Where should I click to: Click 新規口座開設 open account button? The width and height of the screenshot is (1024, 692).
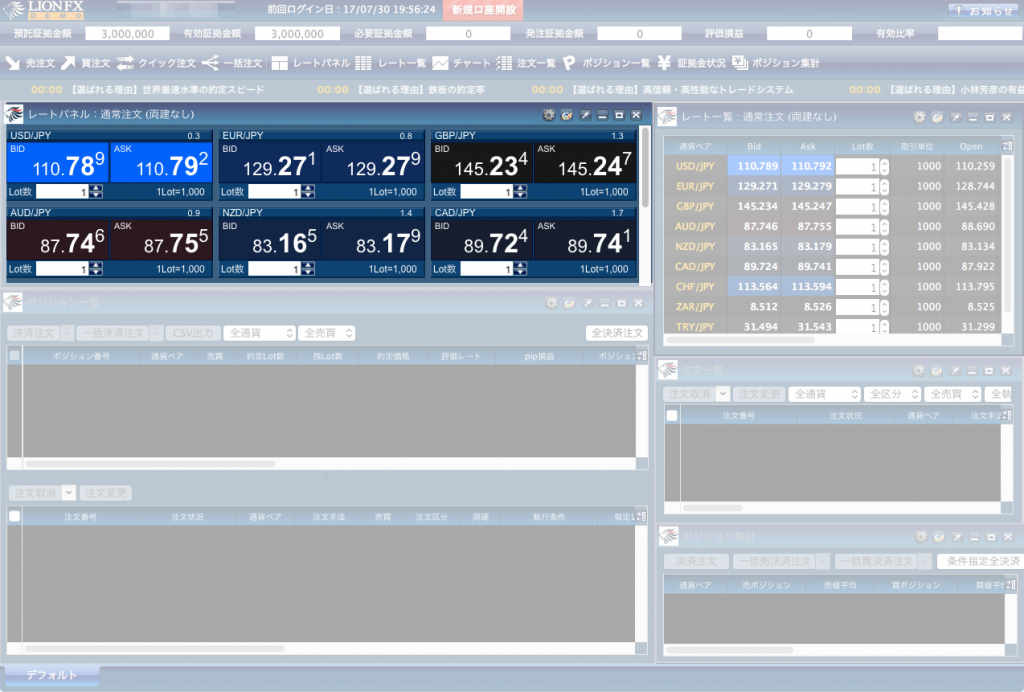click(x=483, y=10)
